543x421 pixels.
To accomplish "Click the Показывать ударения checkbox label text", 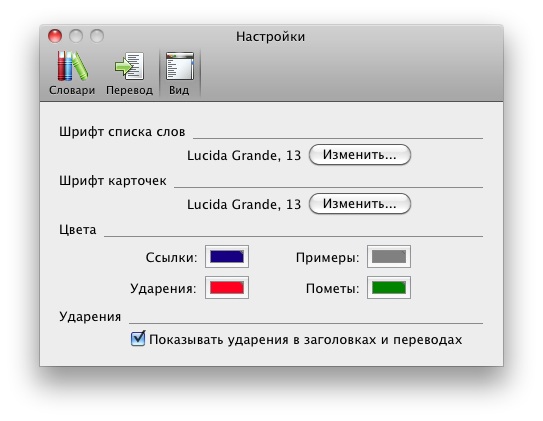I will [305, 340].
